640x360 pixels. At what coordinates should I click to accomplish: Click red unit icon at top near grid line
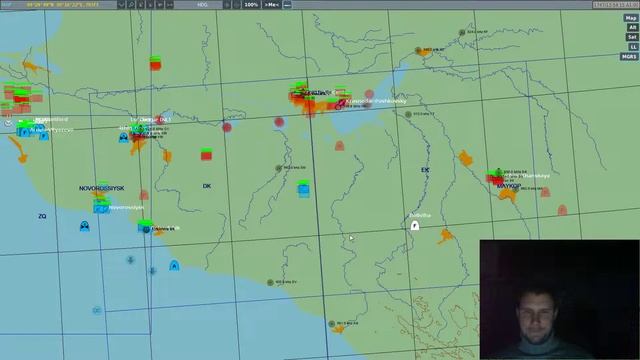pos(155,64)
